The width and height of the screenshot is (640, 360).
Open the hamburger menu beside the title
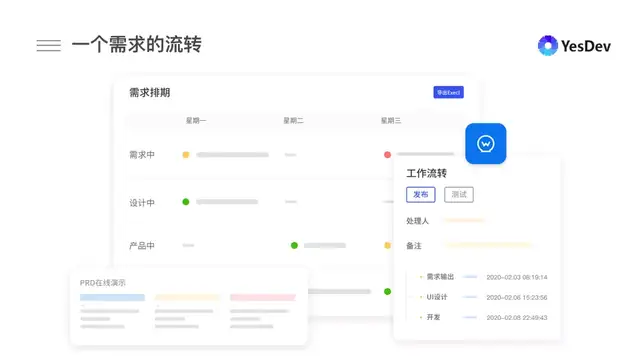point(49,45)
